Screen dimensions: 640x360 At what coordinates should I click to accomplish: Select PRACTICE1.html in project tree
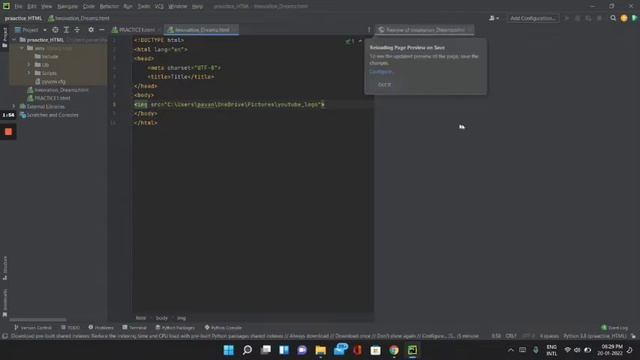point(49,98)
